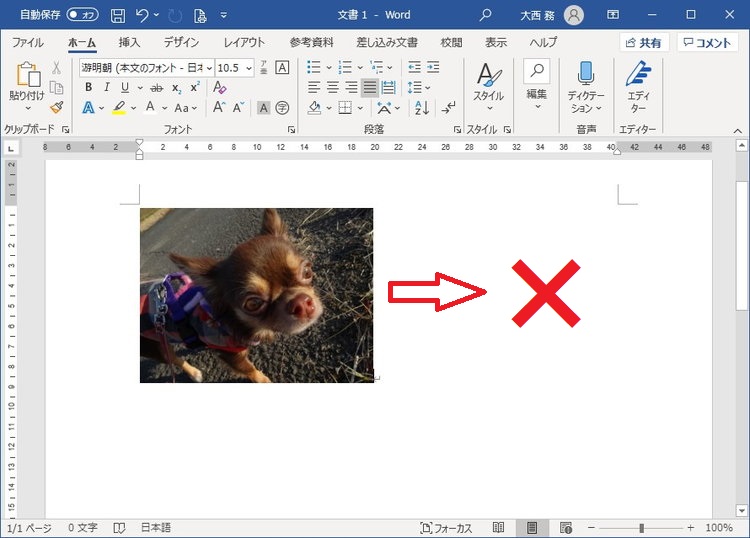Screen dimensions: 750x538
Task: Toggle AutoSave (自動保存) switch
Action: 83,15
